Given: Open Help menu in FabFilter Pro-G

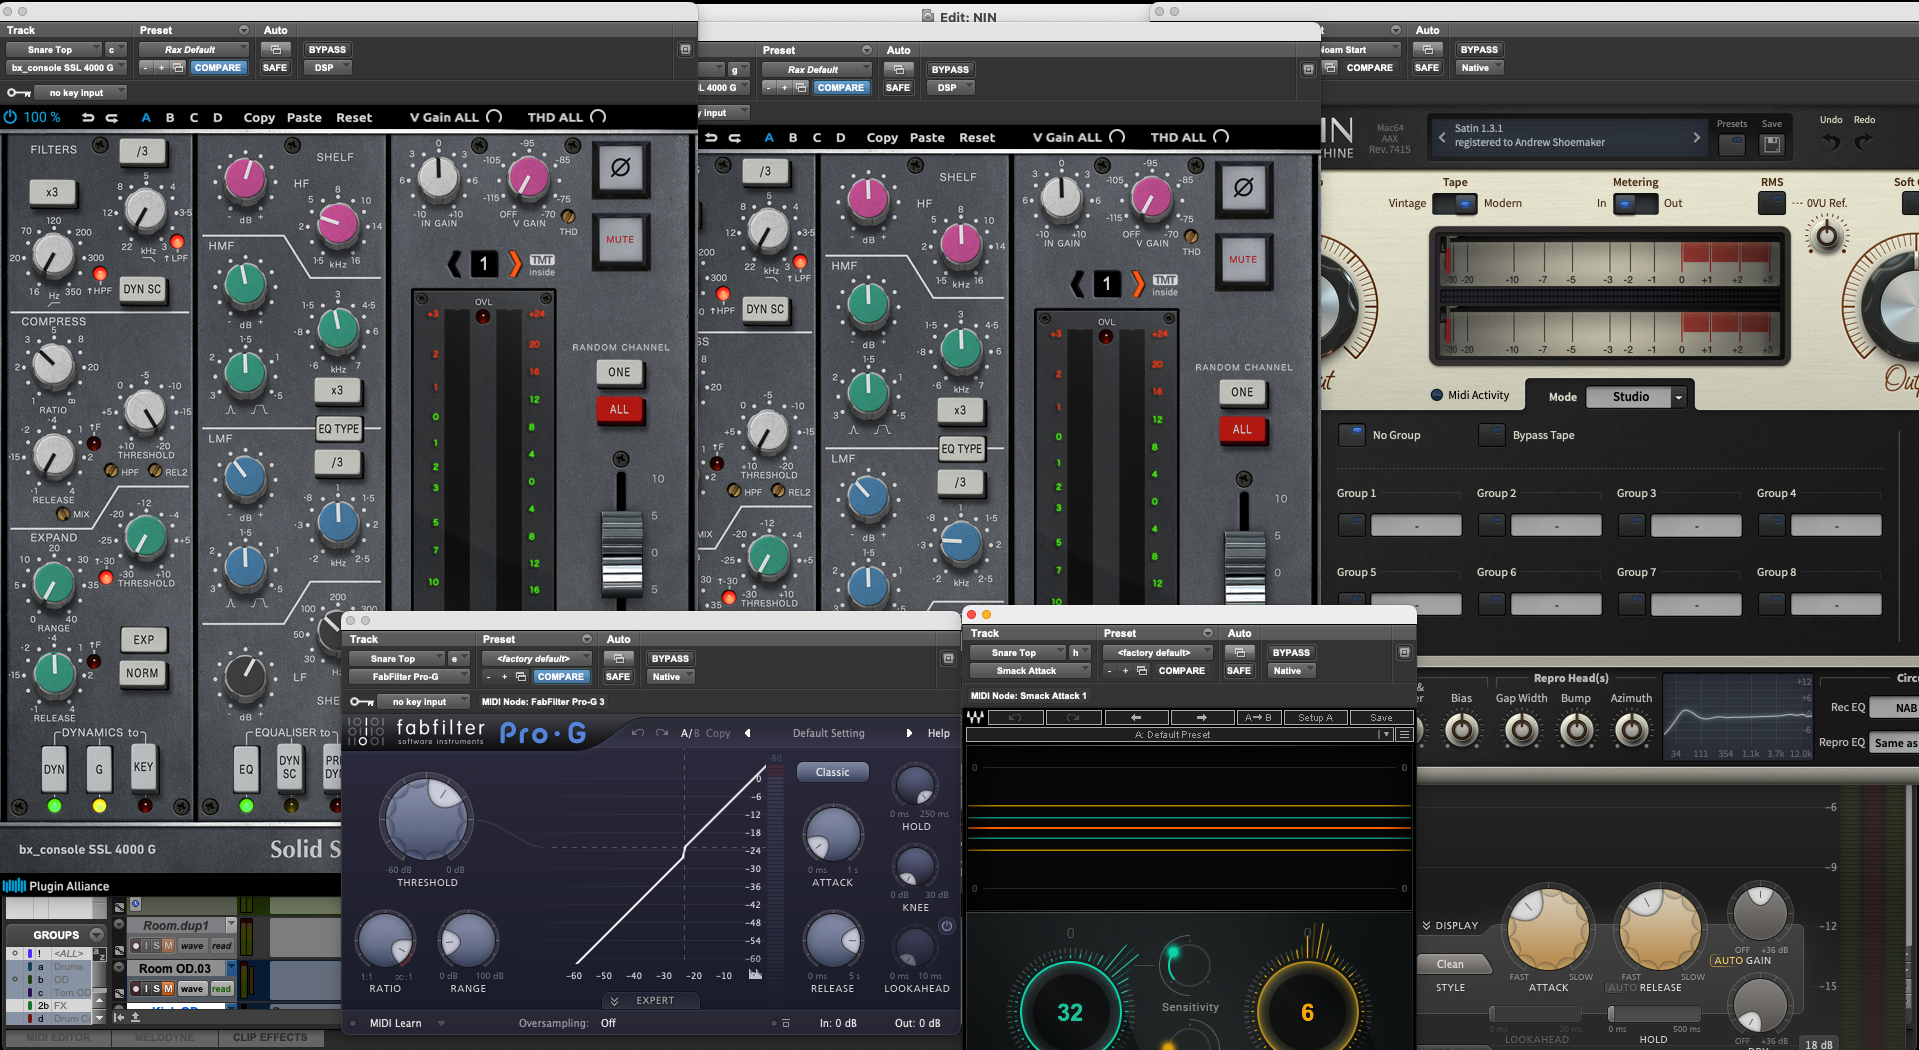Looking at the screenshot, I should (x=938, y=733).
